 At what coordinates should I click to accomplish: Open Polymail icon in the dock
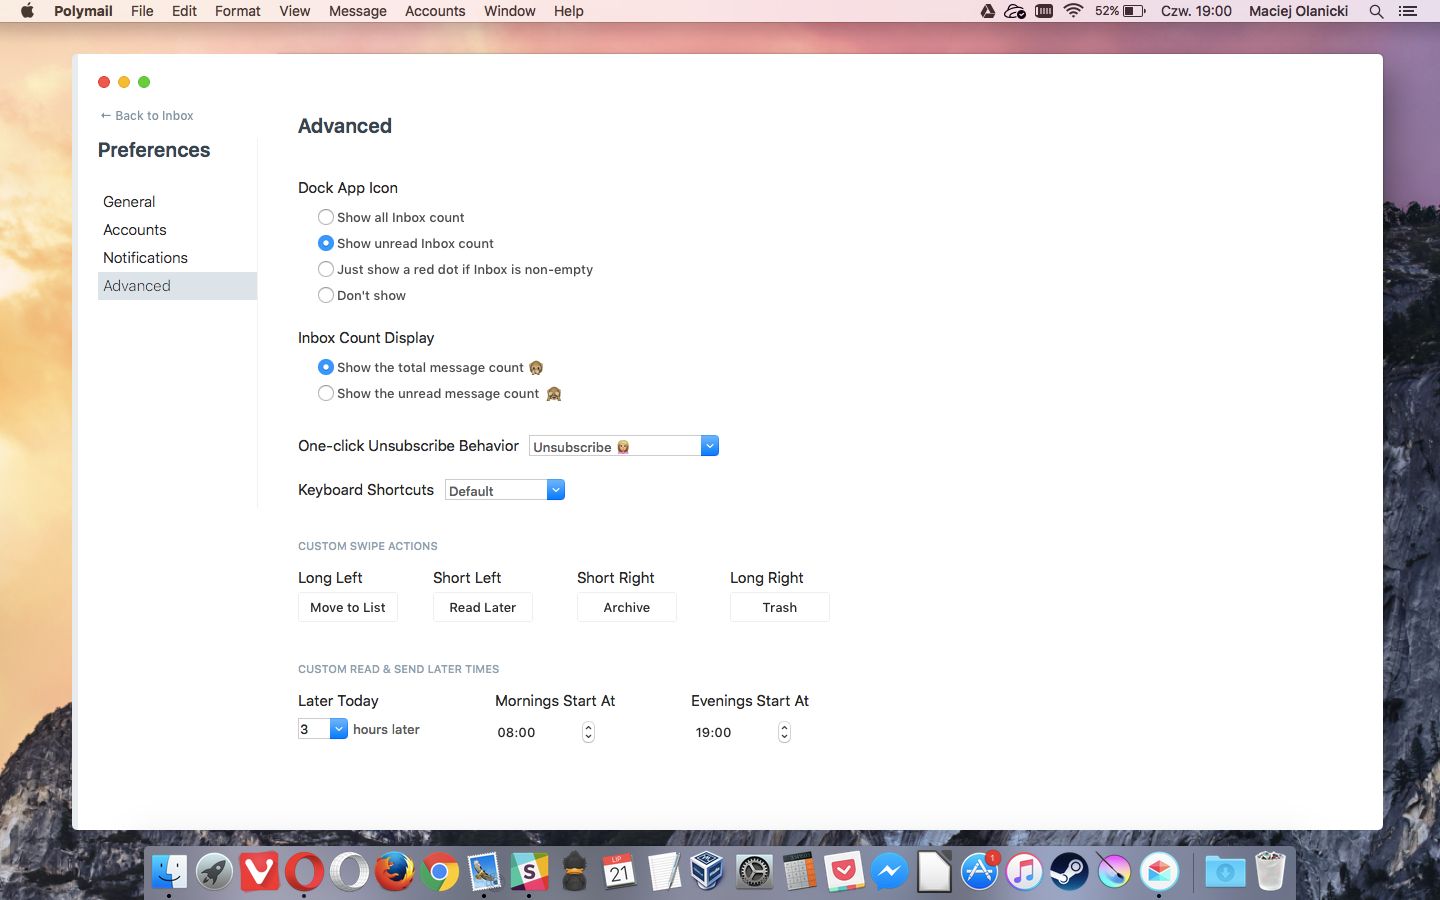click(x=1159, y=872)
